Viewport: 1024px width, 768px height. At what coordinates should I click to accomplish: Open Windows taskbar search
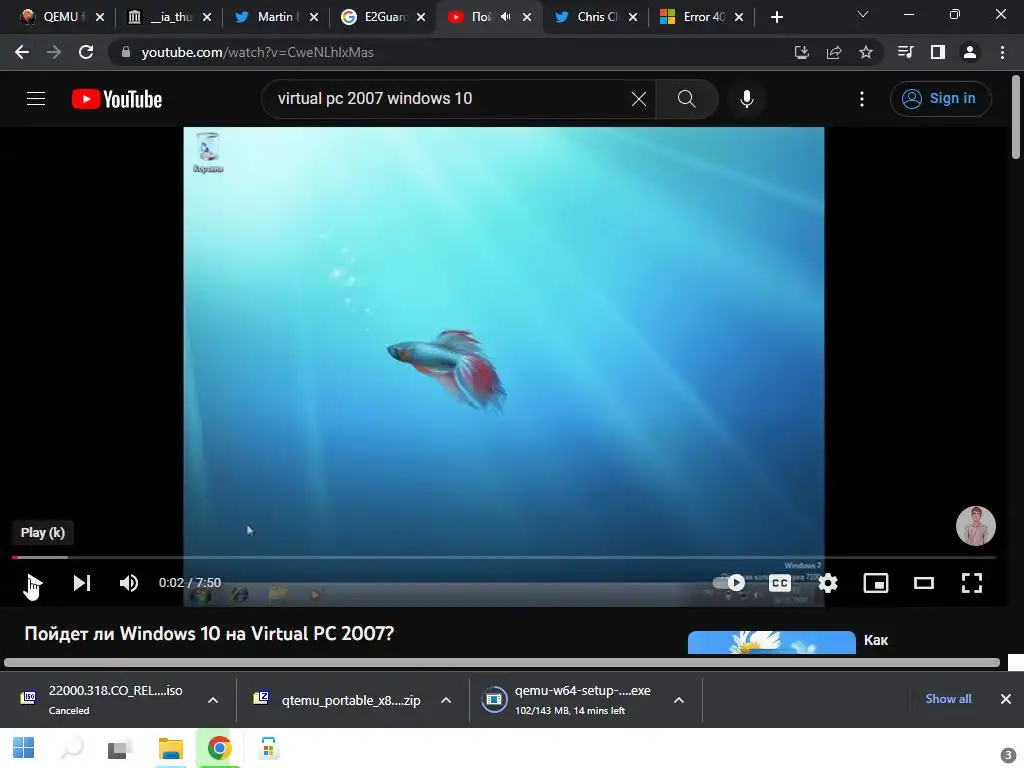coord(72,748)
